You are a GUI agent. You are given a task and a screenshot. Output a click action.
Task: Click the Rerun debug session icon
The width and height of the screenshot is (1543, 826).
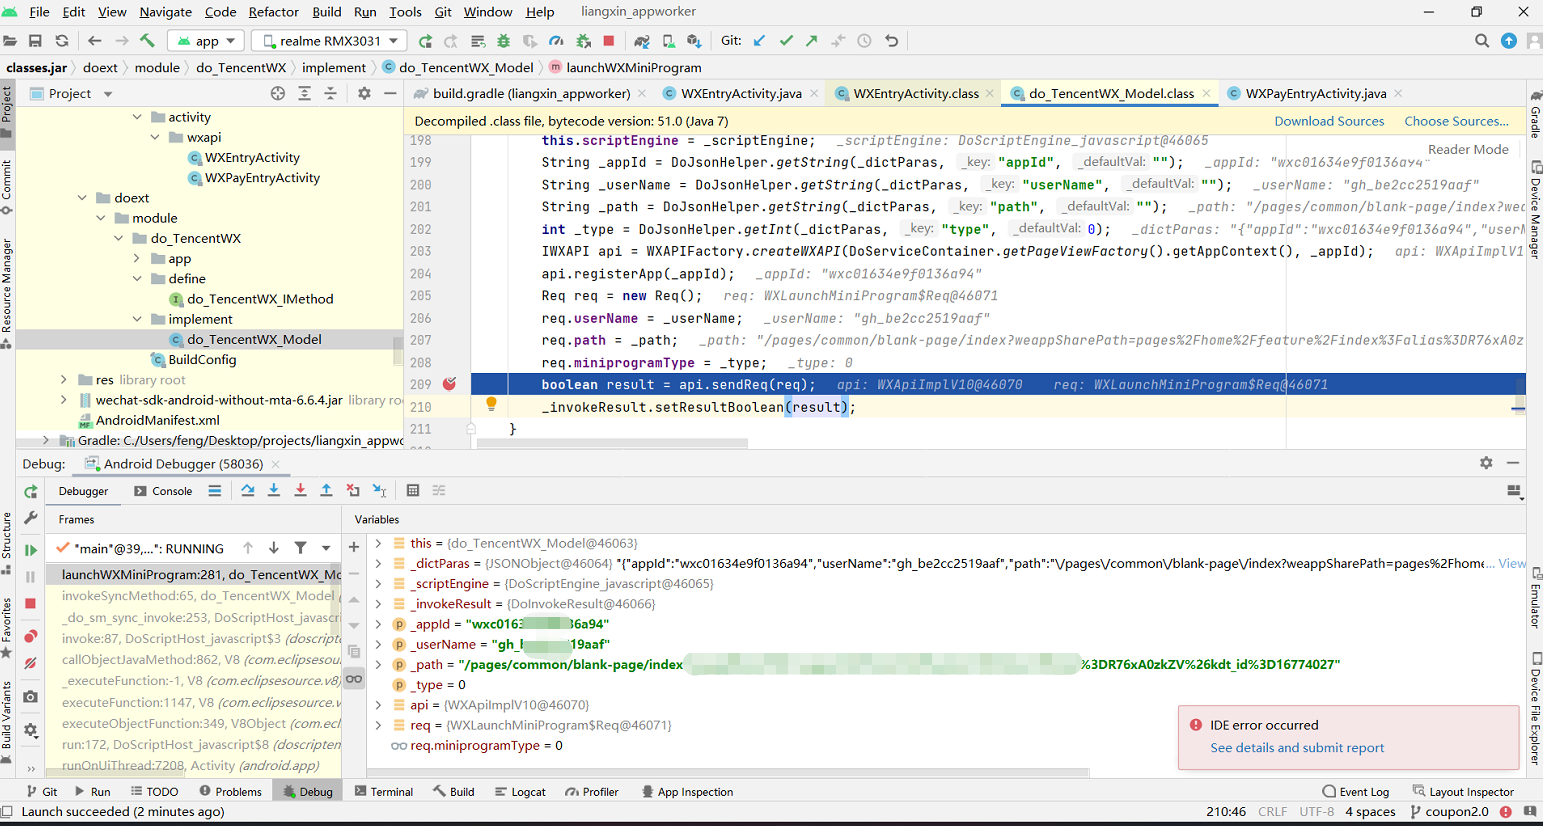(x=31, y=491)
